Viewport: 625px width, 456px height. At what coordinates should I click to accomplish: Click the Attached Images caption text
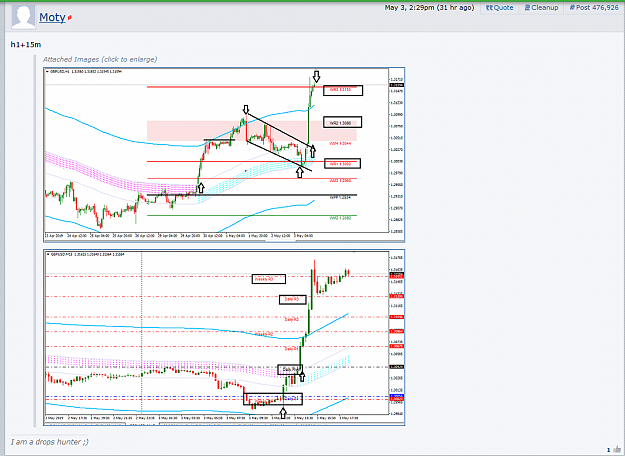click(100, 59)
